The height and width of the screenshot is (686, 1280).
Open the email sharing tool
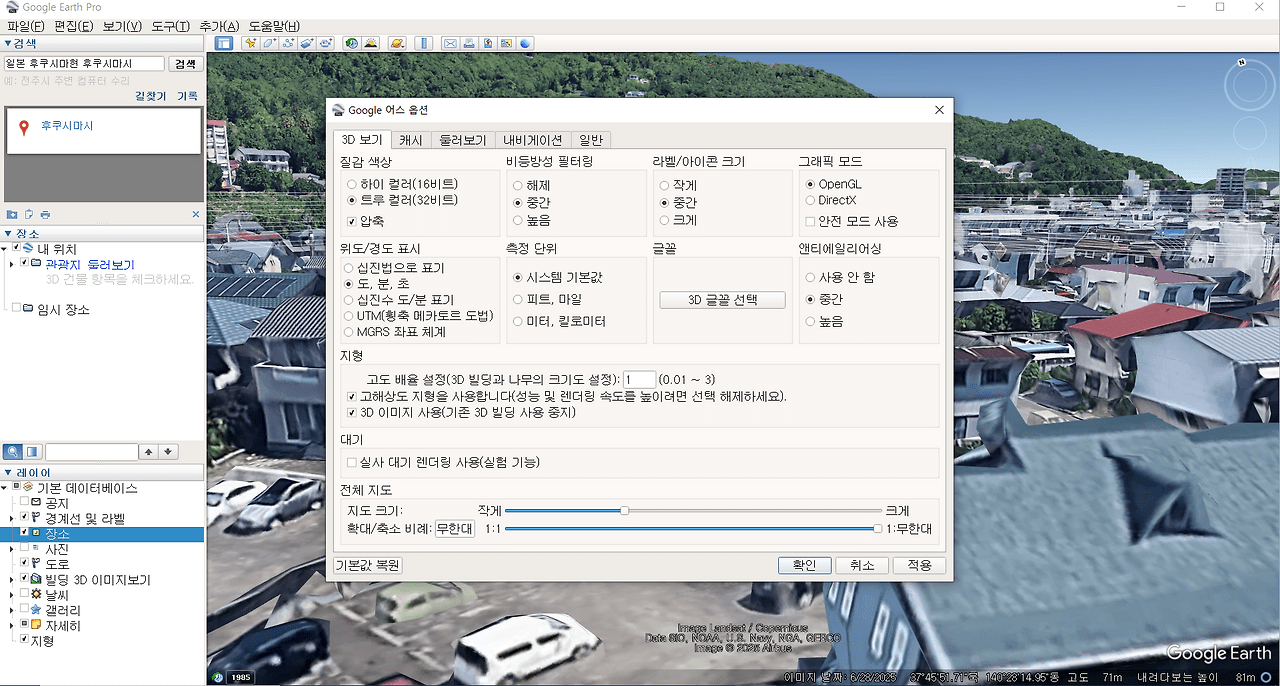450,42
